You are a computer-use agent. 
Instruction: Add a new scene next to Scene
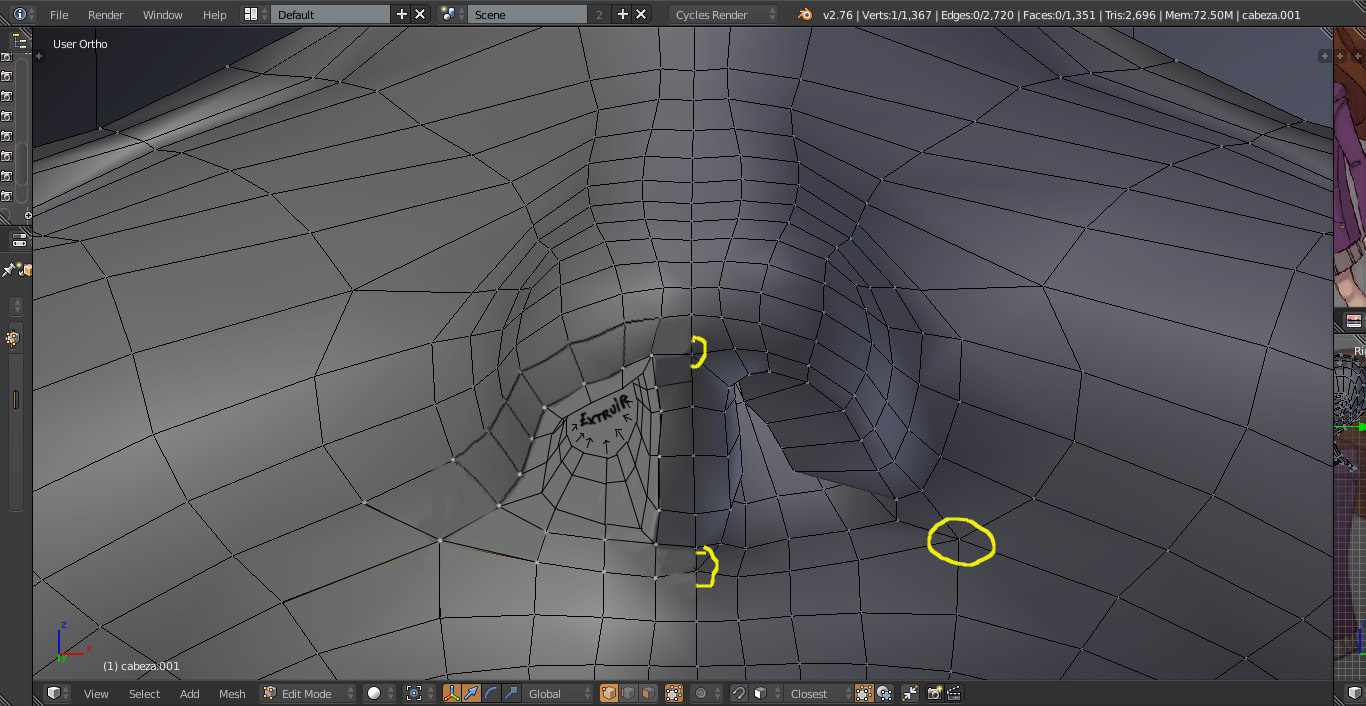tap(623, 14)
